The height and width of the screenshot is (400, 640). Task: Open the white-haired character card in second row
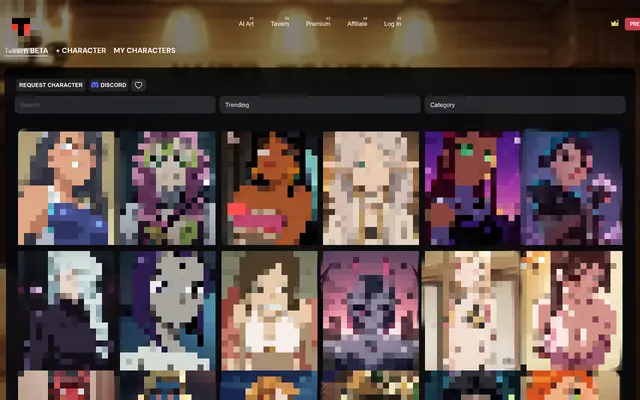[66, 310]
